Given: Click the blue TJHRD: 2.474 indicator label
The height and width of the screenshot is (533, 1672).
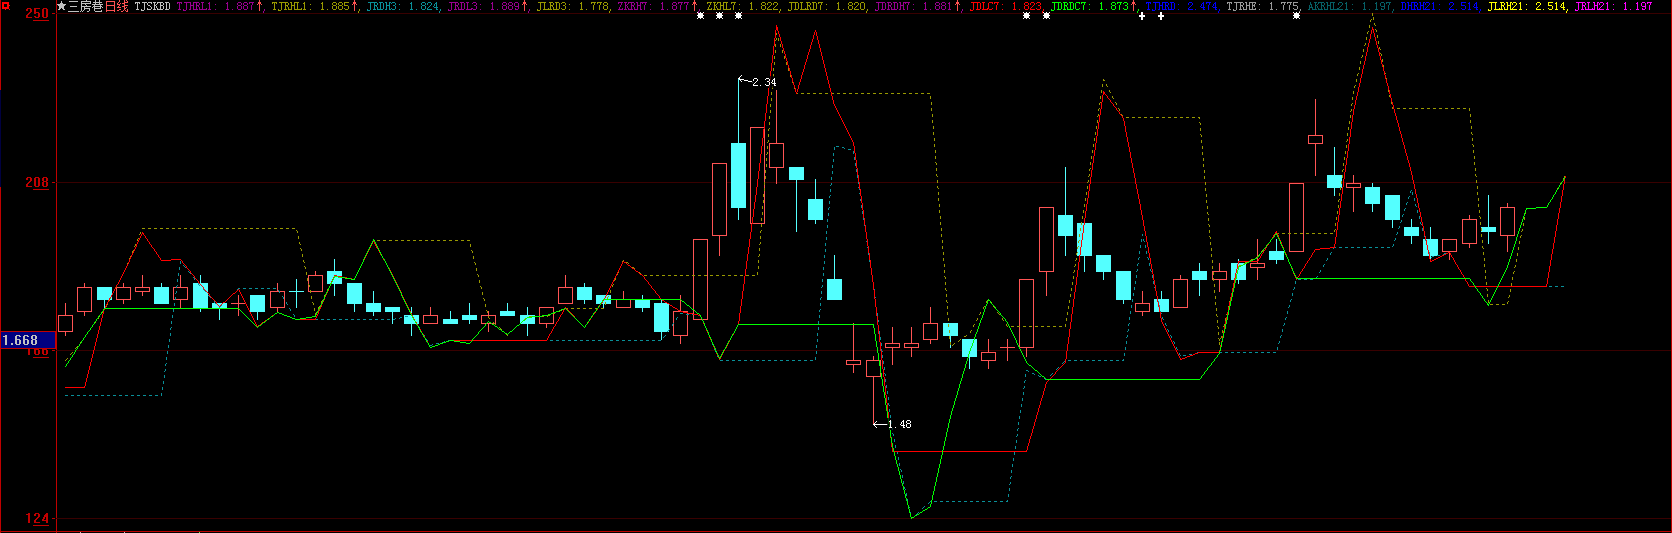Looking at the screenshot, I should 1182,6.
